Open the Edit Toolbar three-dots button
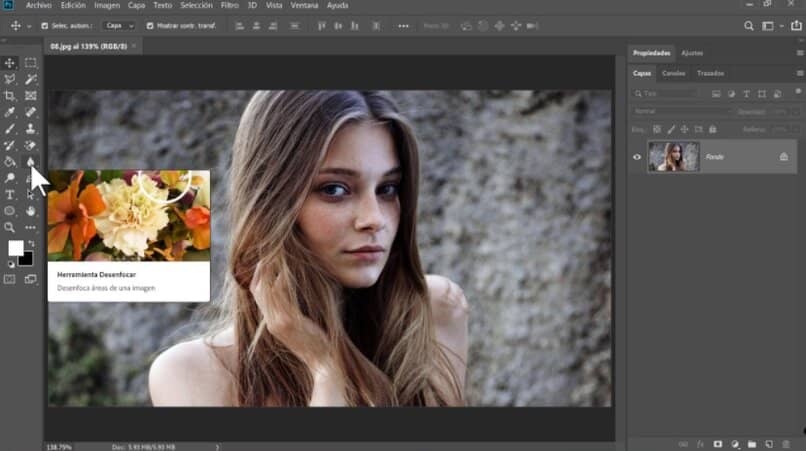Image resolution: width=806 pixels, height=451 pixels. tap(30, 227)
